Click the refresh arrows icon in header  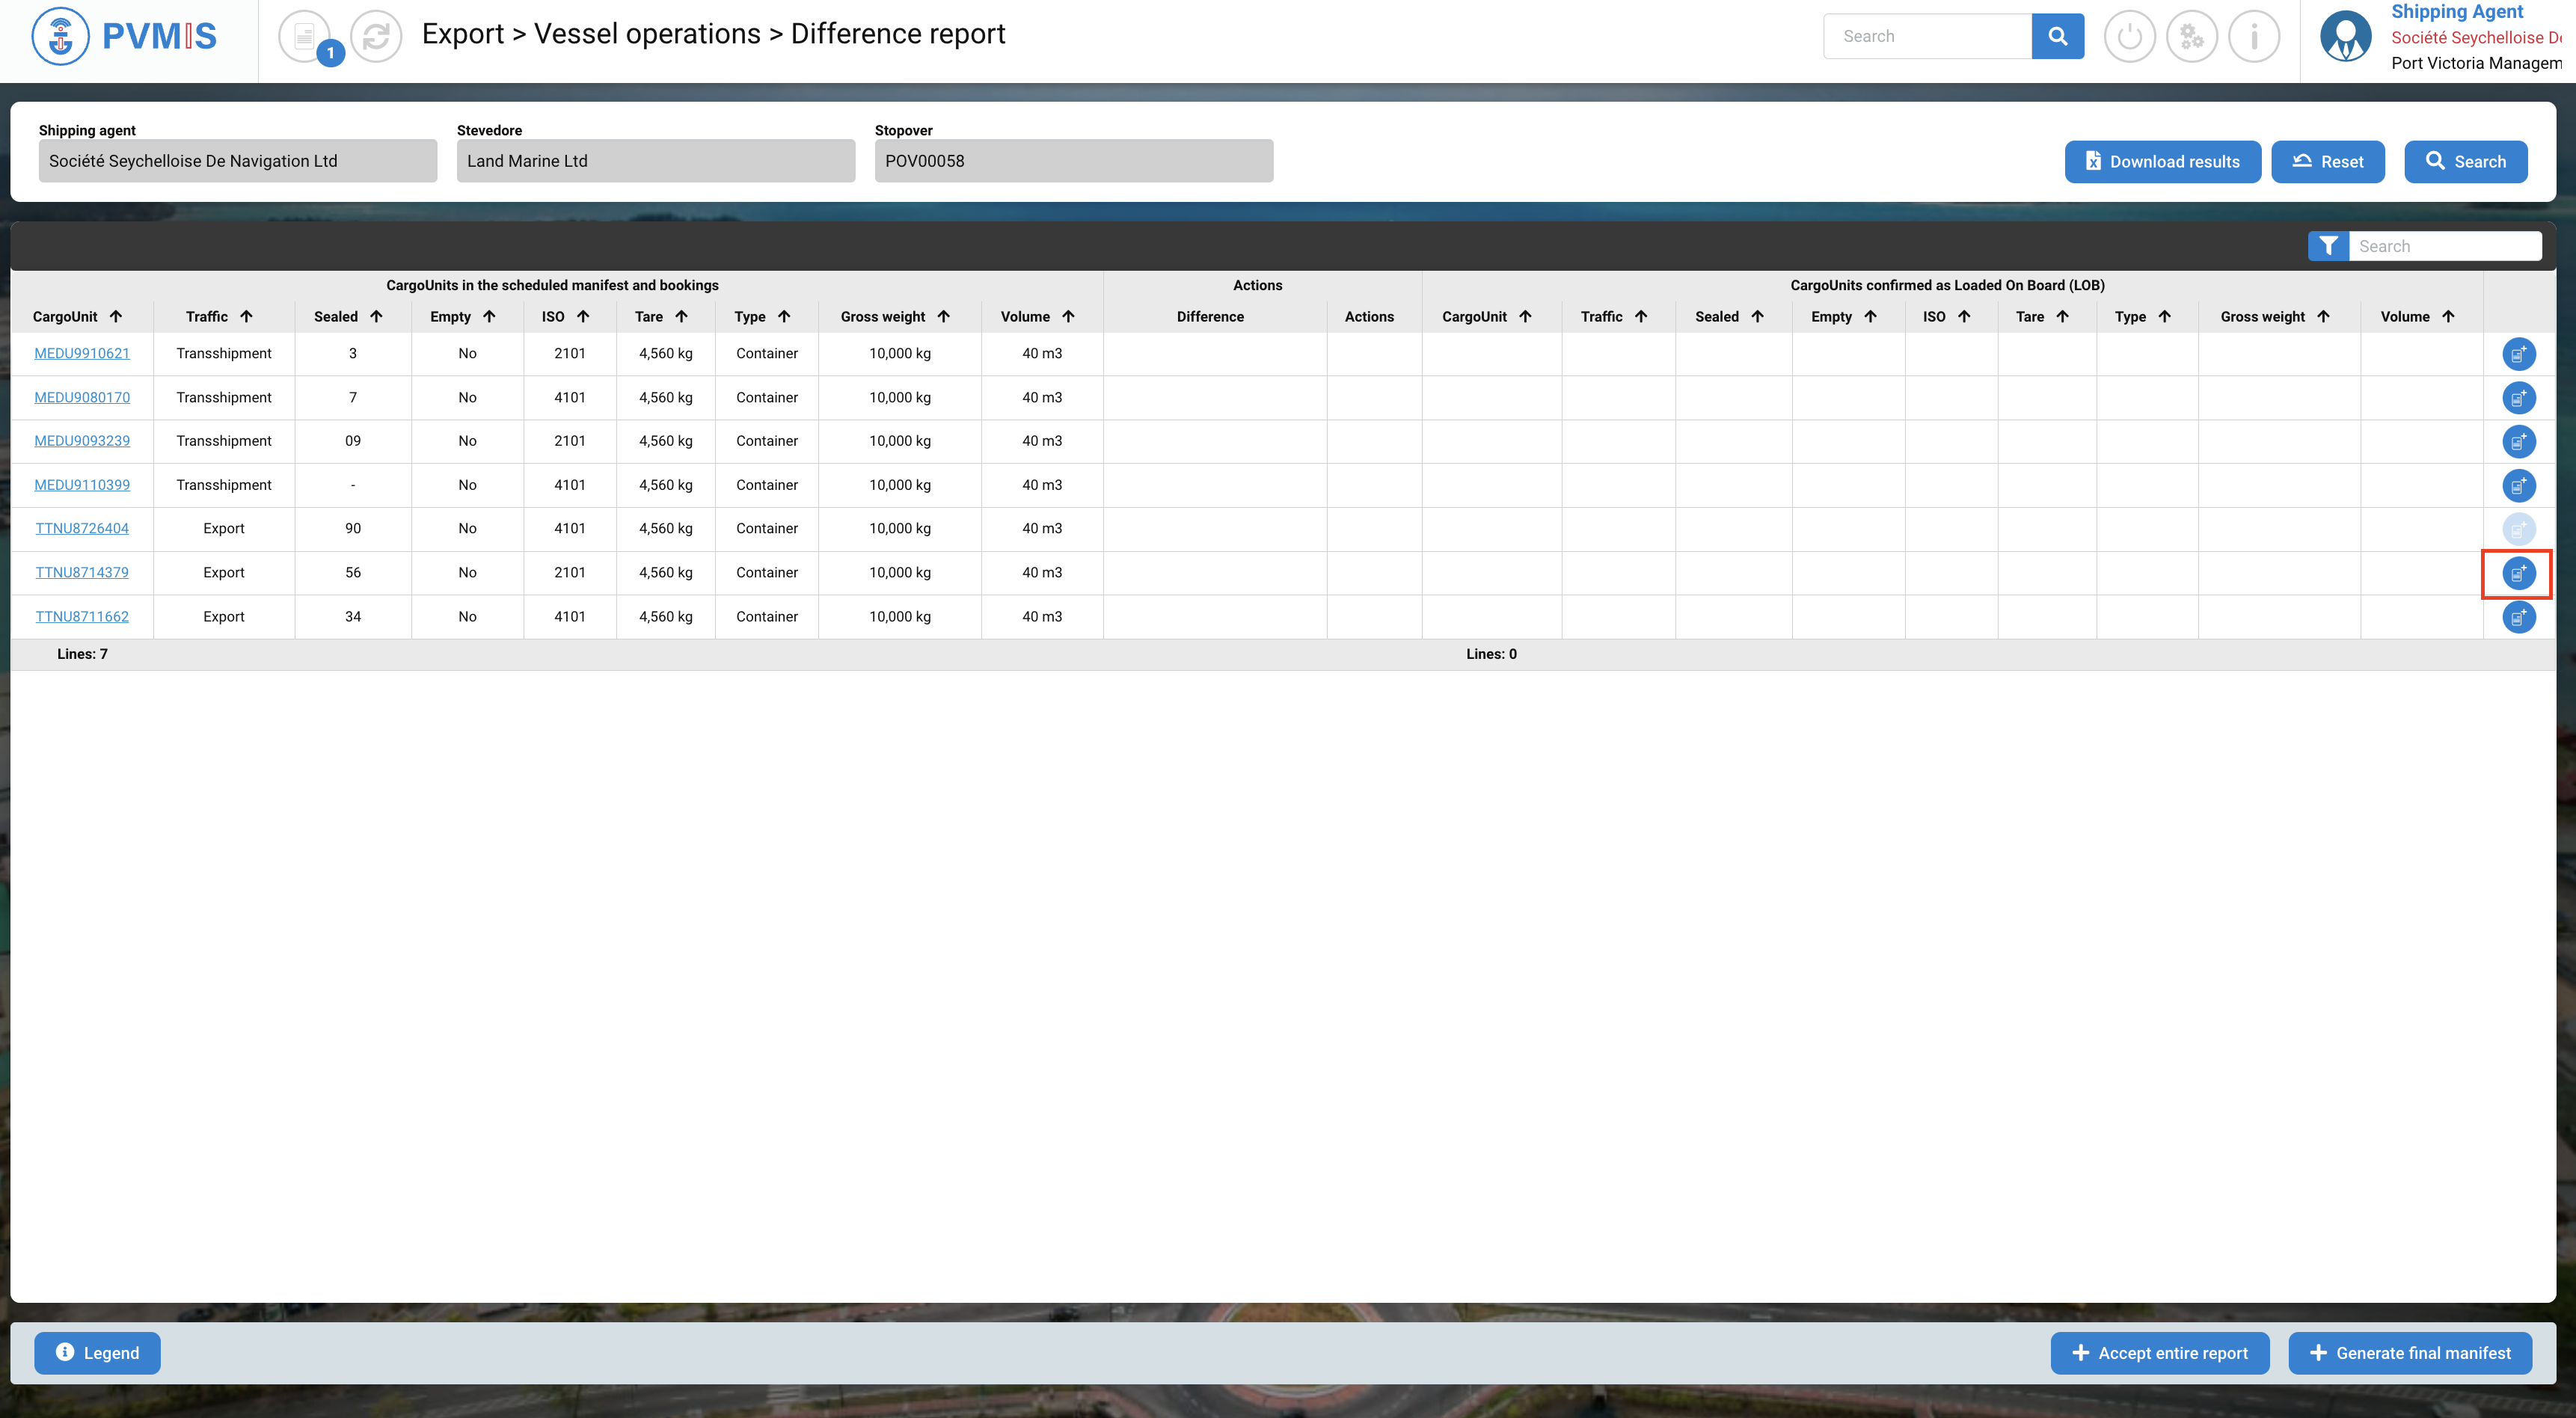tap(376, 36)
